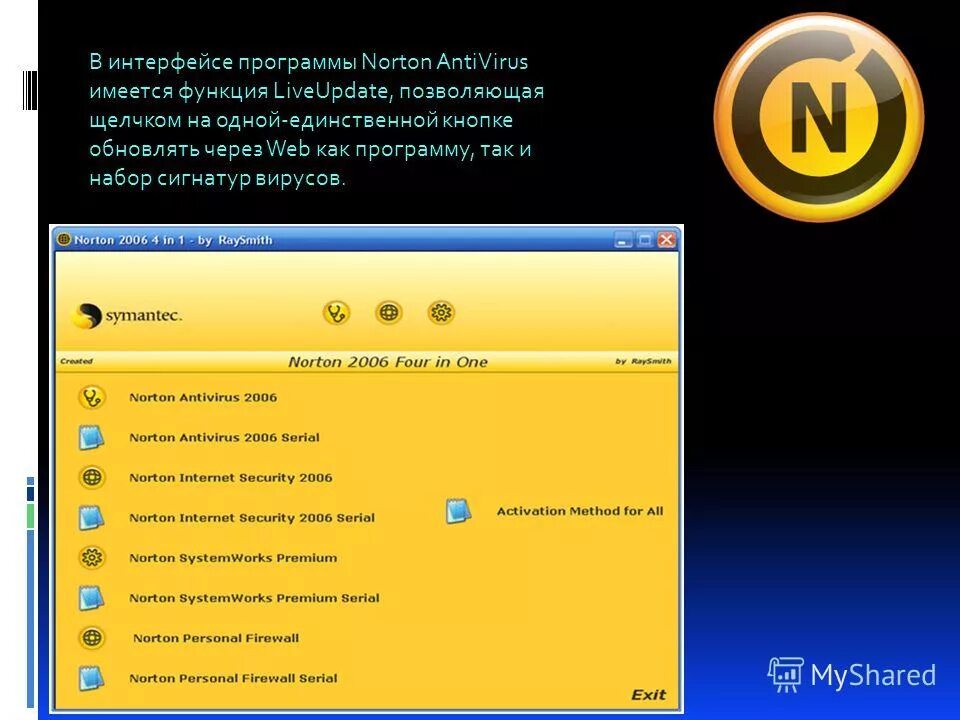Image resolution: width=960 pixels, height=720 pixels.
Task: Click the Symantec logo
Action: [127, 316]
